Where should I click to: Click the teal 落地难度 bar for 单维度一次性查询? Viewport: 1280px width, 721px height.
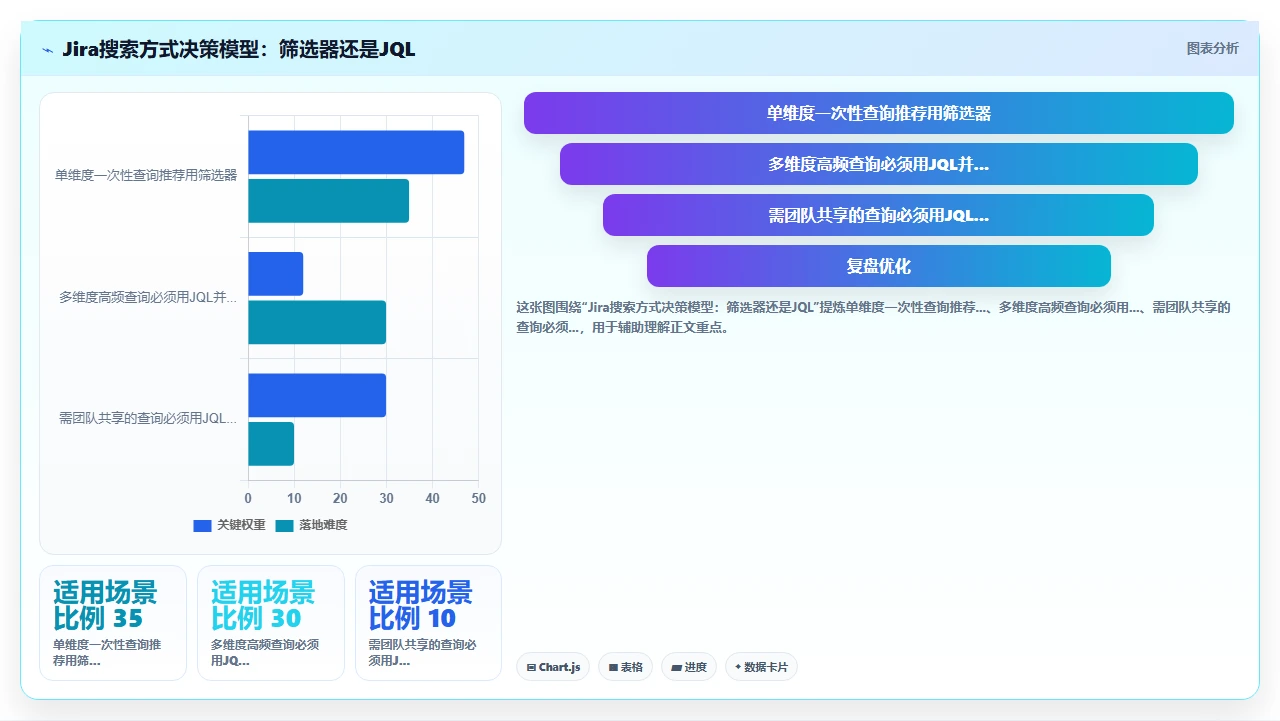328,201
